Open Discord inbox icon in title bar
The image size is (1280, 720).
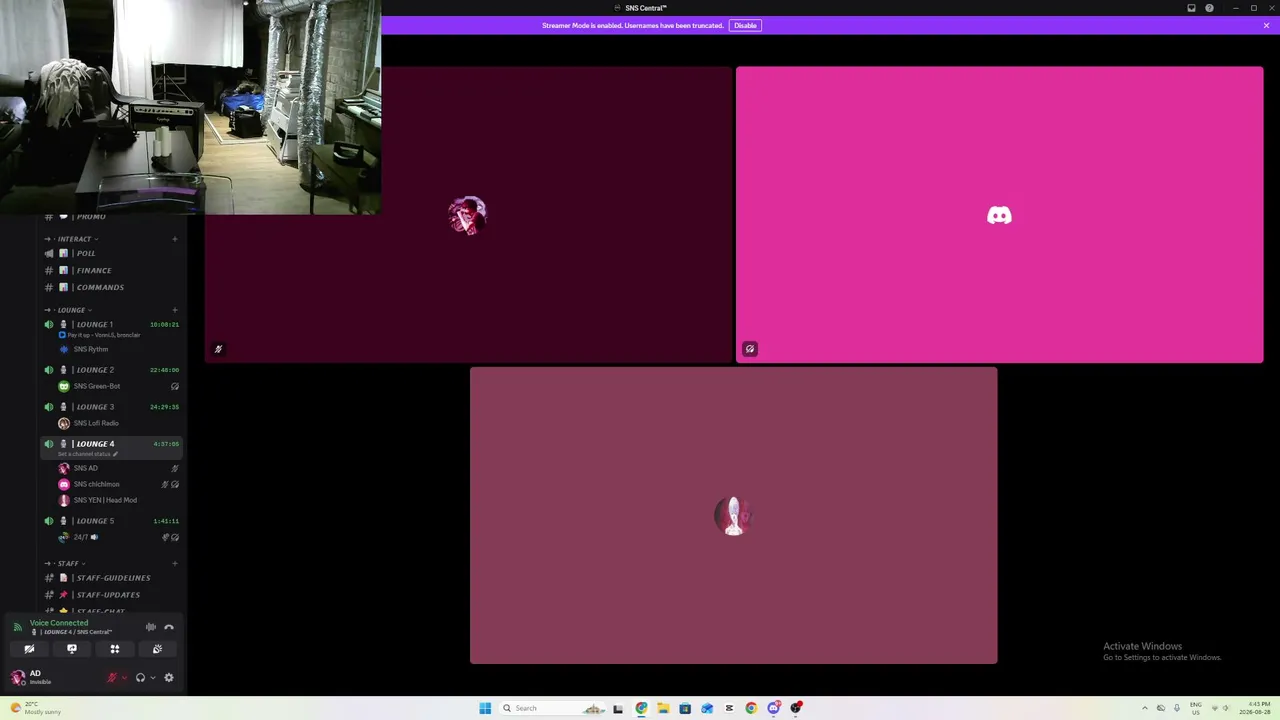click(x=1191, y=8)
